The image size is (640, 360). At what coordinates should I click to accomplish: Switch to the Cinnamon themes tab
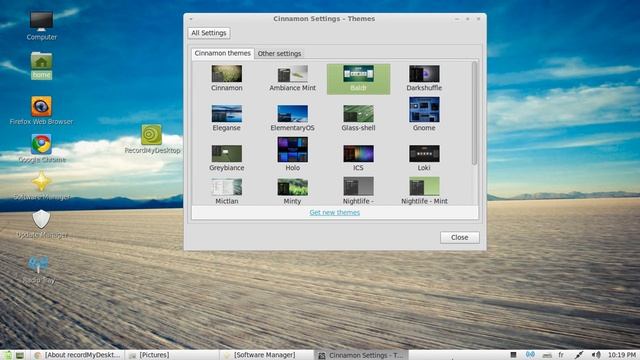point(222,53)
